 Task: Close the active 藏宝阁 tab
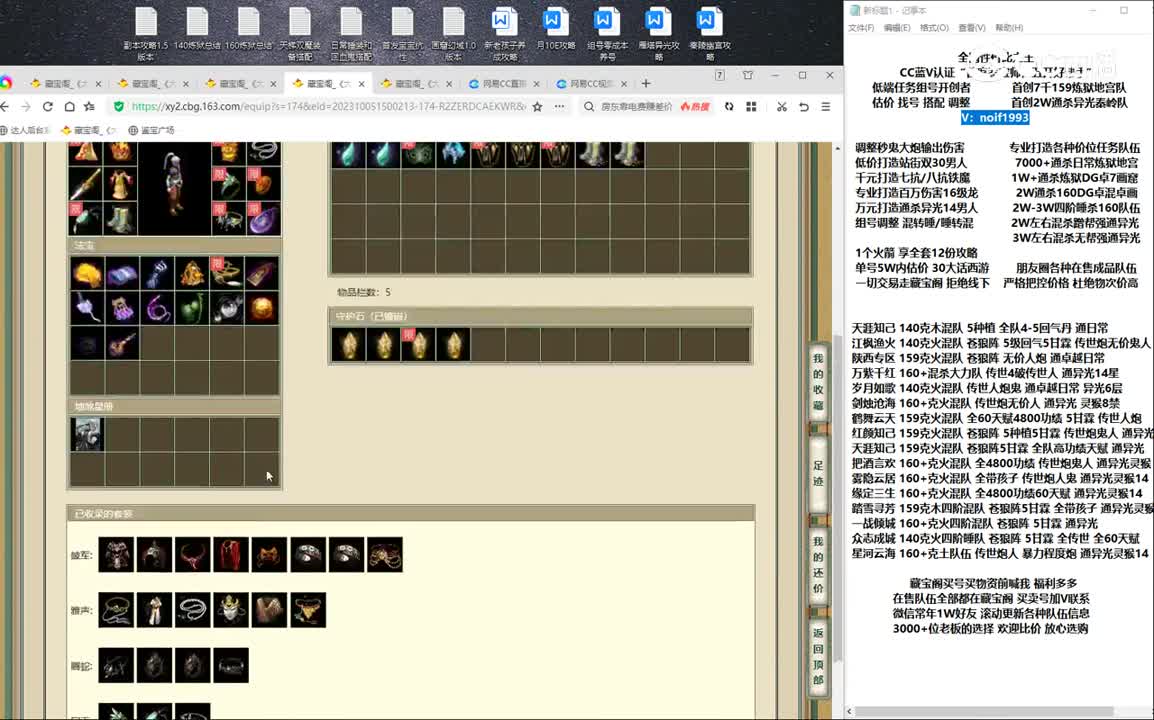click(361, 84)
